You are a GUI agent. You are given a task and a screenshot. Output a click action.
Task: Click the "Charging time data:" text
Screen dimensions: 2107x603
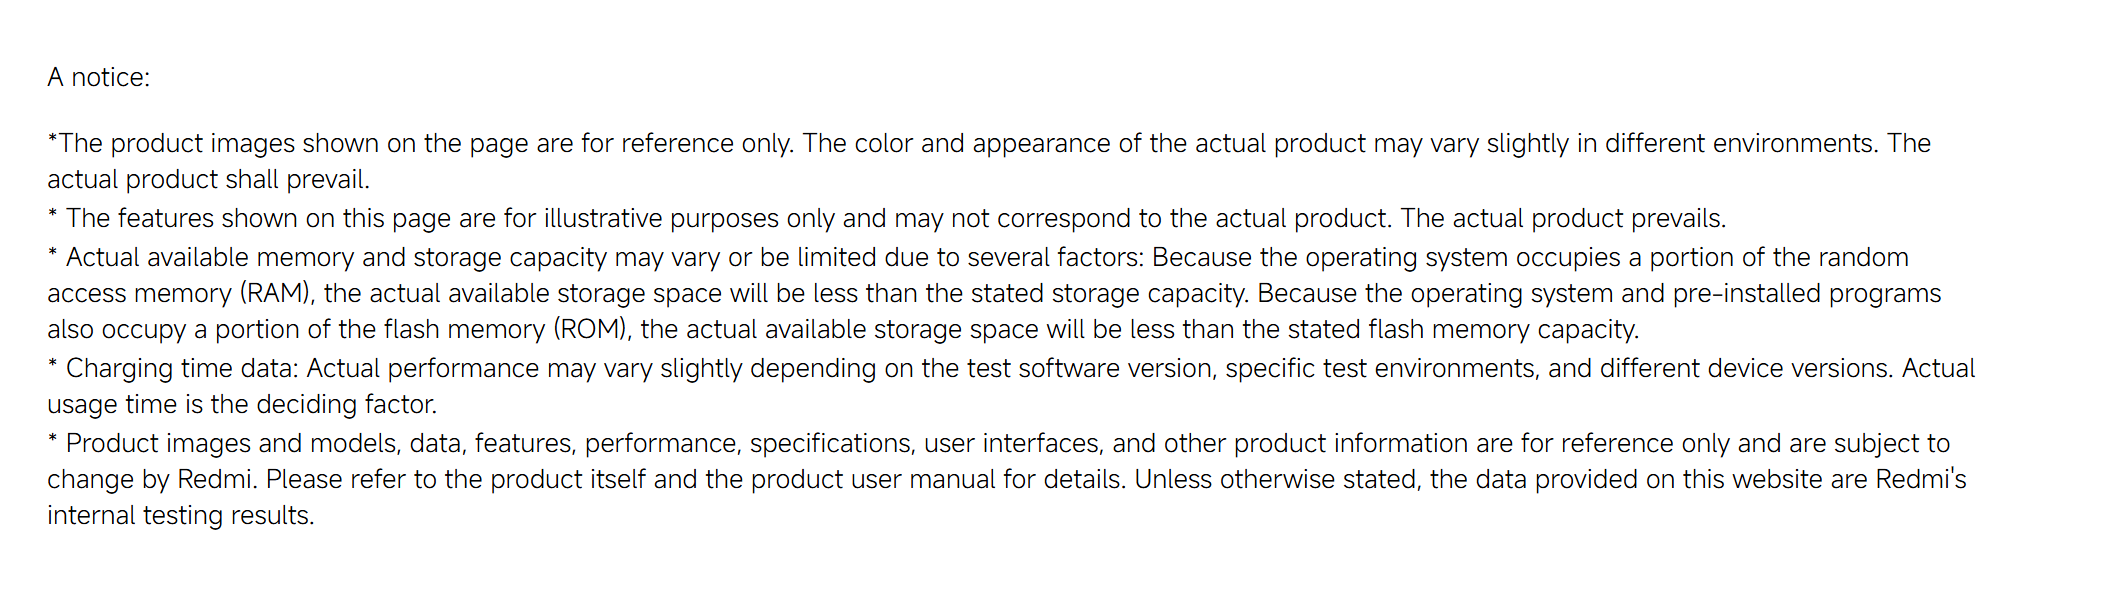click(182, 369)
